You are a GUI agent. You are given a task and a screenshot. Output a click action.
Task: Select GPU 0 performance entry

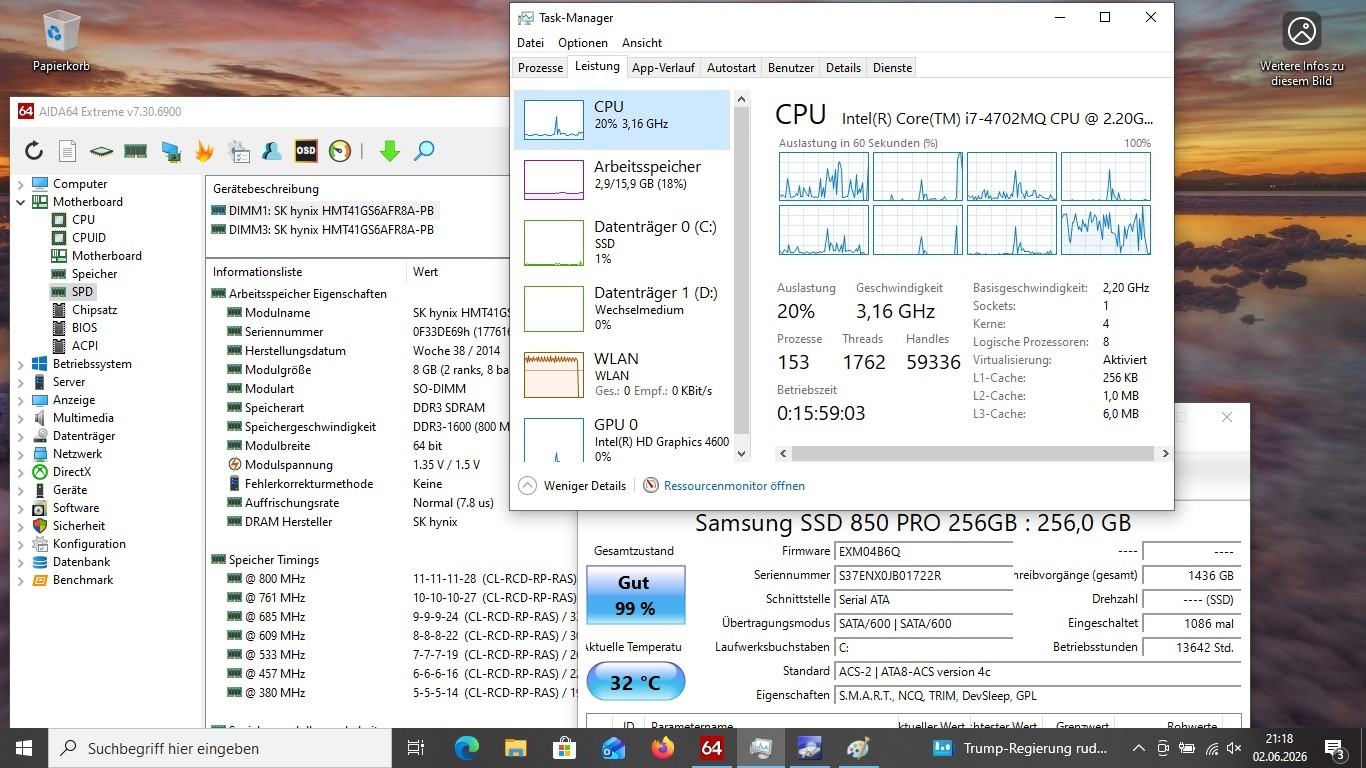pos(623,440)
